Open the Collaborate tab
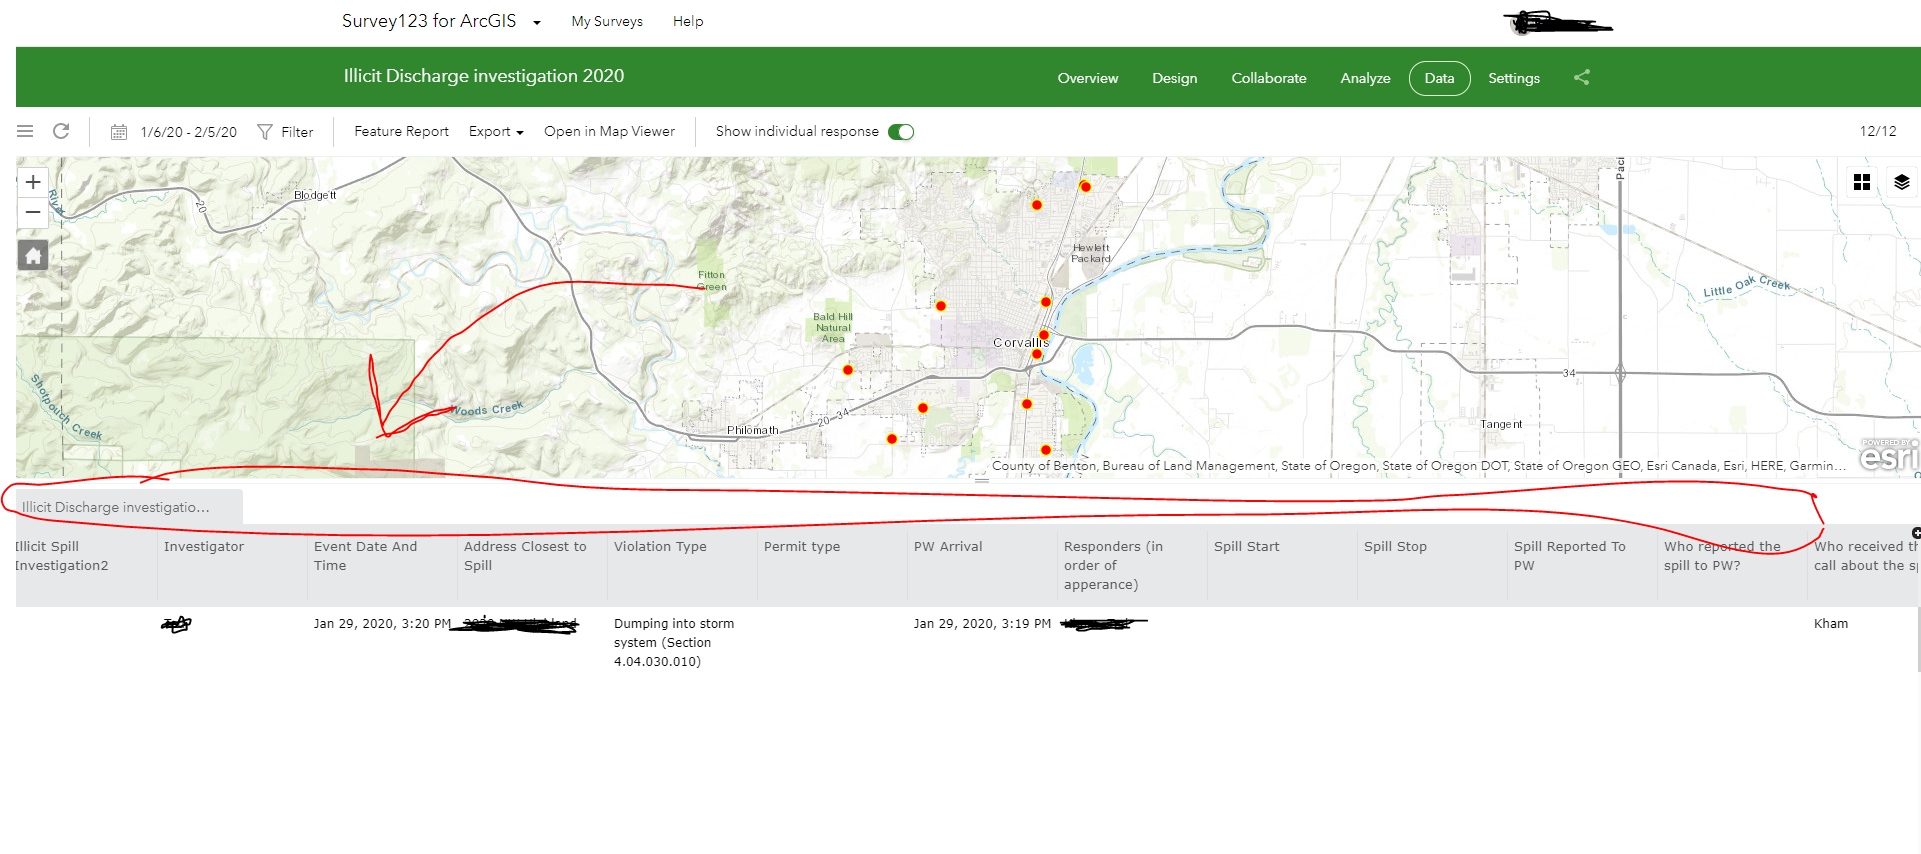The height and width of the screenshot is (854, 1921). coord(1269,78)
